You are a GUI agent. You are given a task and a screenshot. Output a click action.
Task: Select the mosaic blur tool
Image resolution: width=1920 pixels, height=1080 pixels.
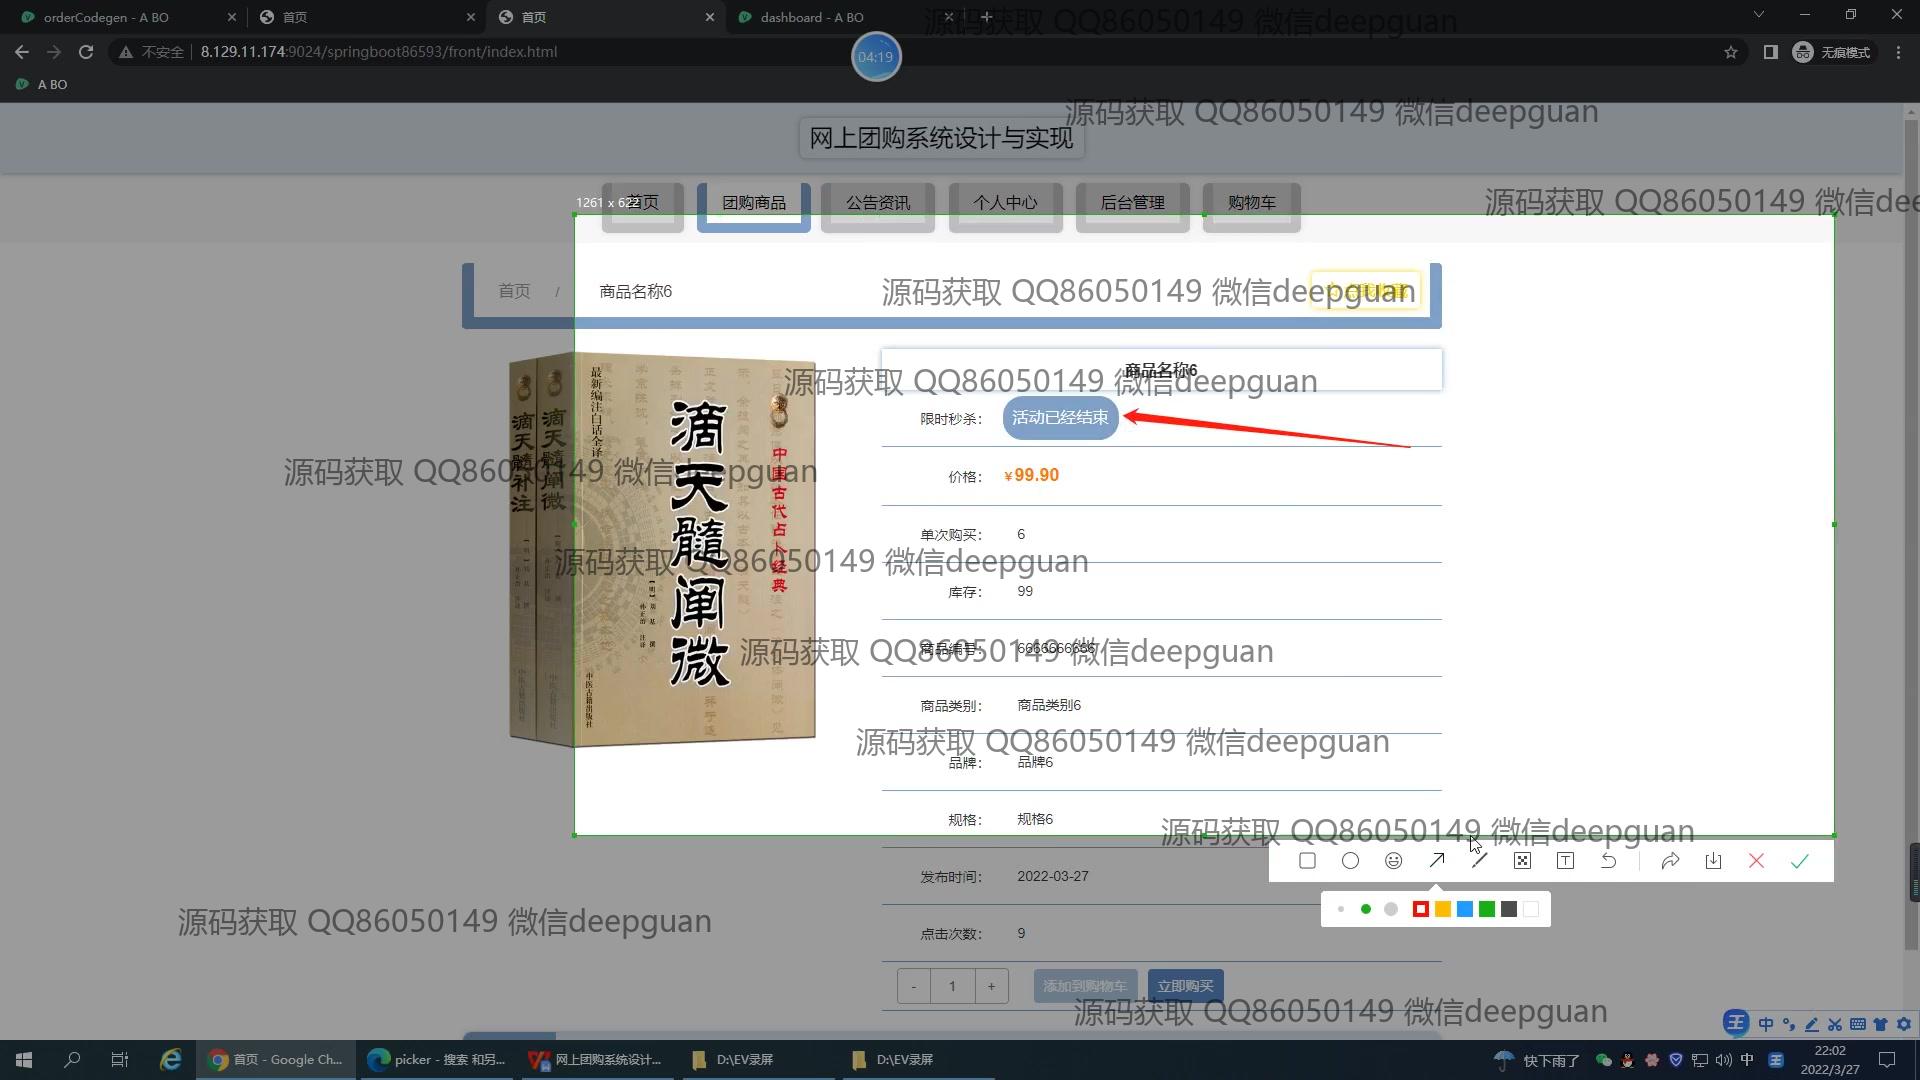pos(1522,861)
